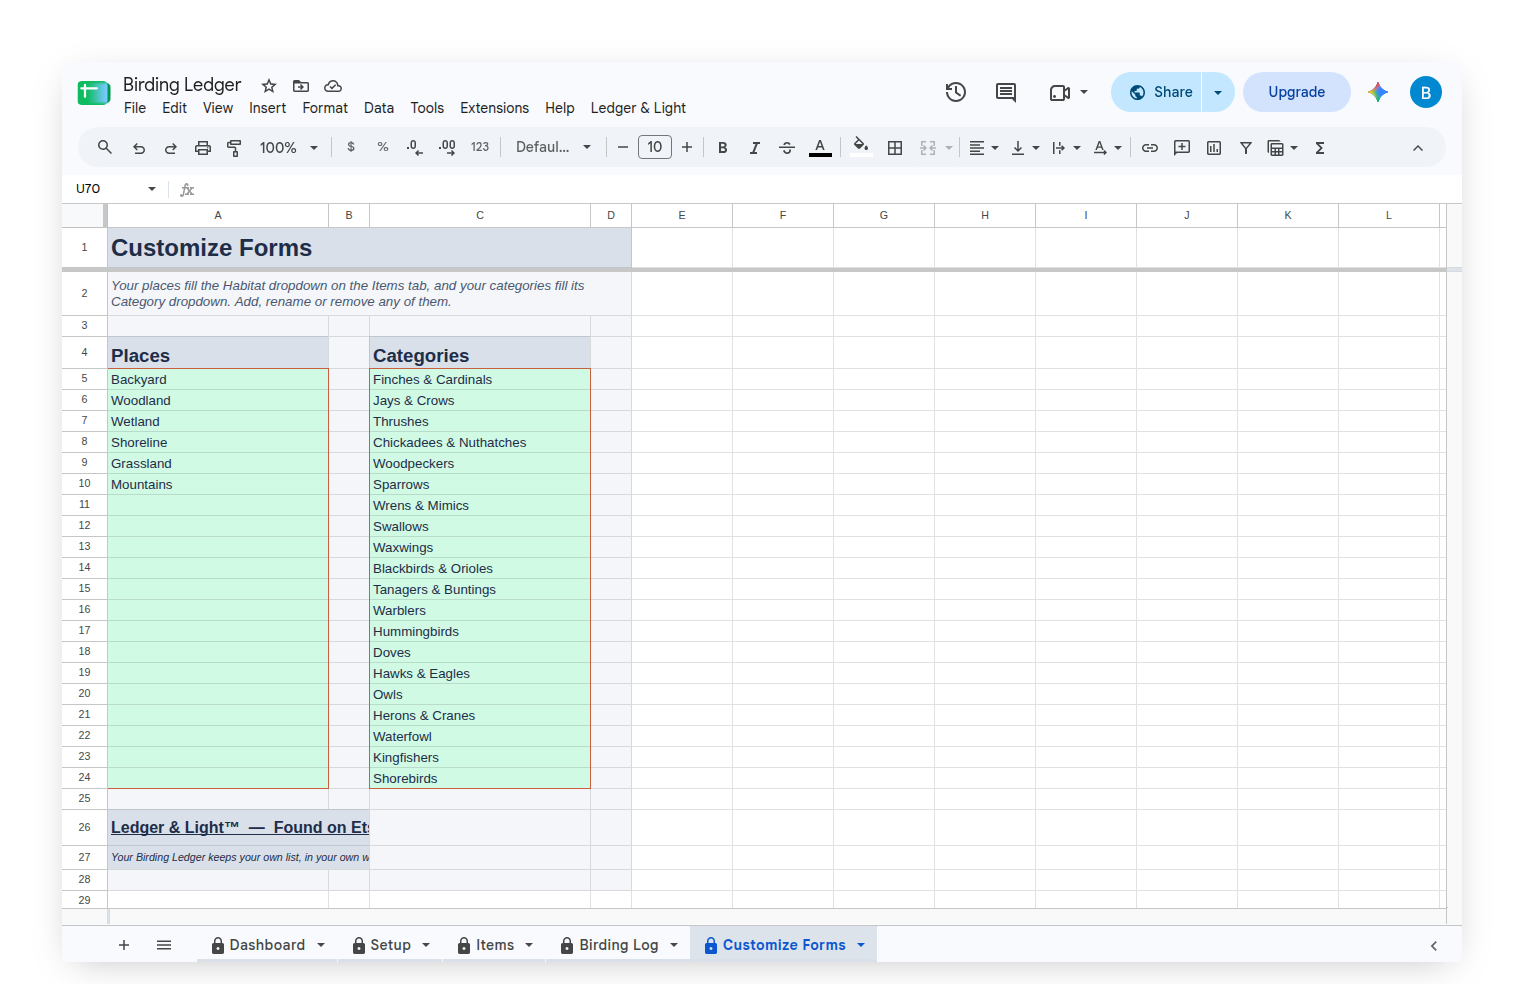Open the Extensions menu
This screenshot has height=984, width=1524.
[494, 108]
